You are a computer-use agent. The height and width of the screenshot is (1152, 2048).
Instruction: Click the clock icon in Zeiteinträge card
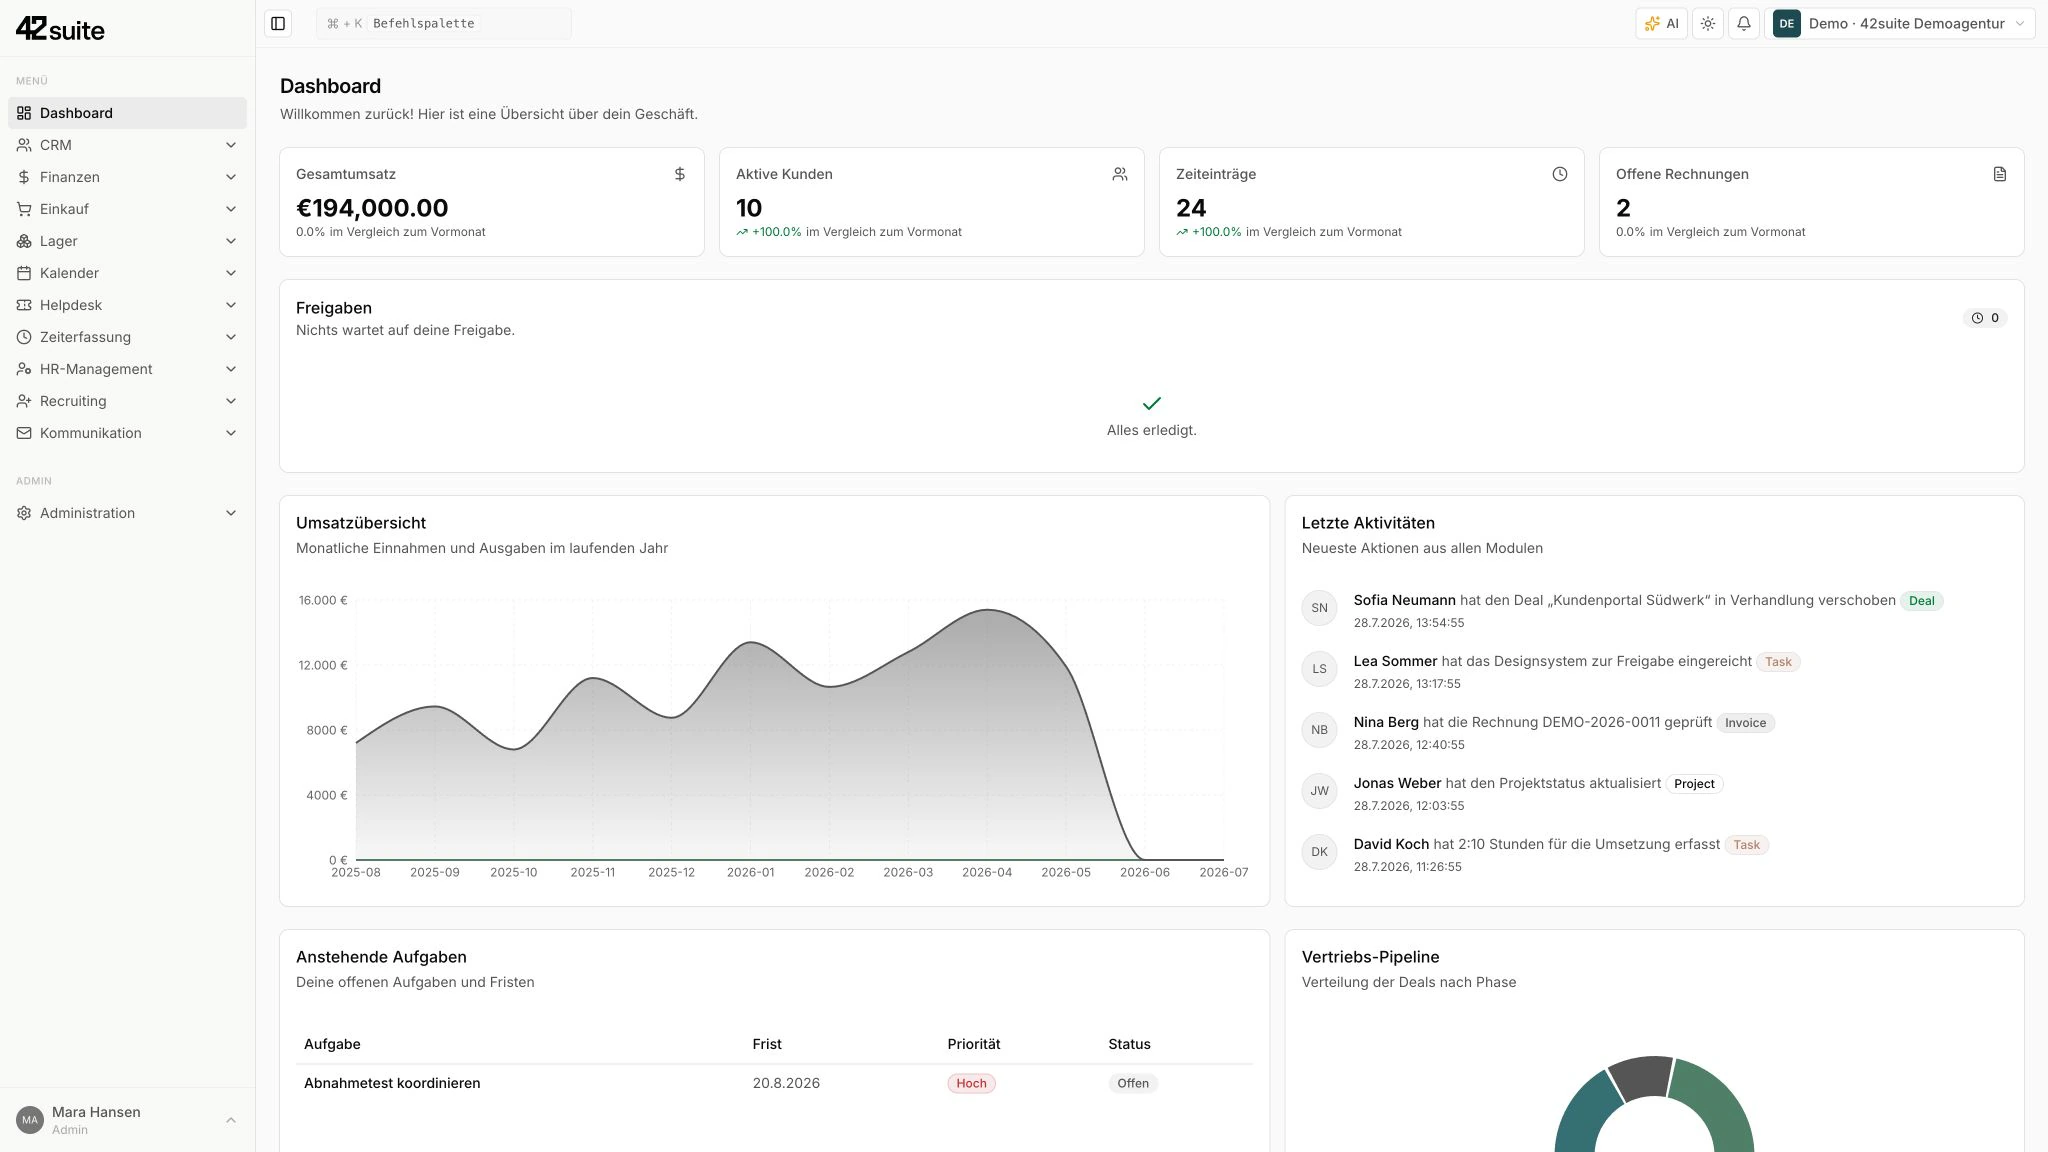pyautogui.click(x=1560, y=174)
